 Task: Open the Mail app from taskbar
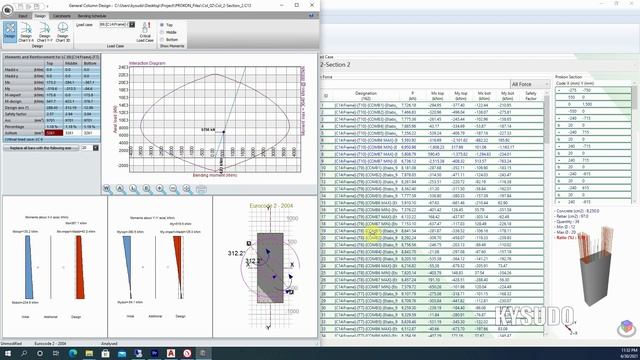[122, 353]
